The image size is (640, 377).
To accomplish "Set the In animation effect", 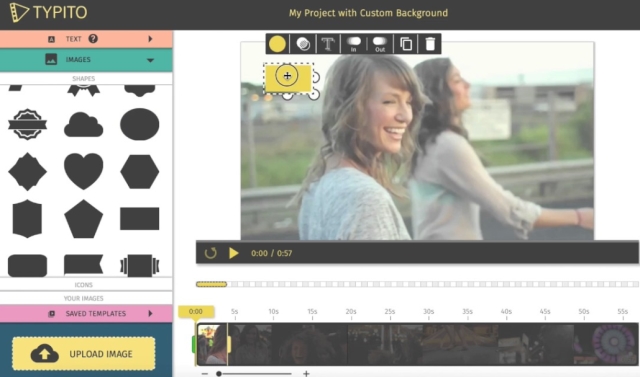I will point(353,44).
